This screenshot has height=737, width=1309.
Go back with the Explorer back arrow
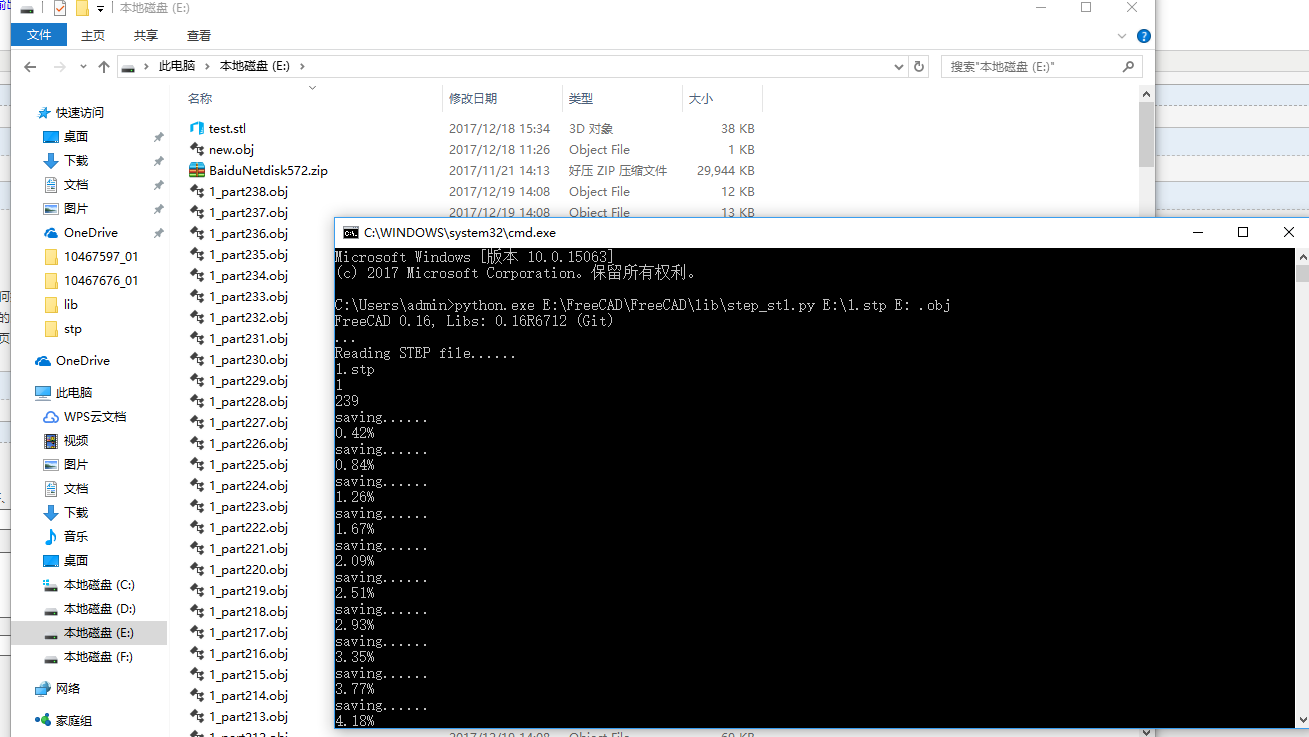(29, 67)
